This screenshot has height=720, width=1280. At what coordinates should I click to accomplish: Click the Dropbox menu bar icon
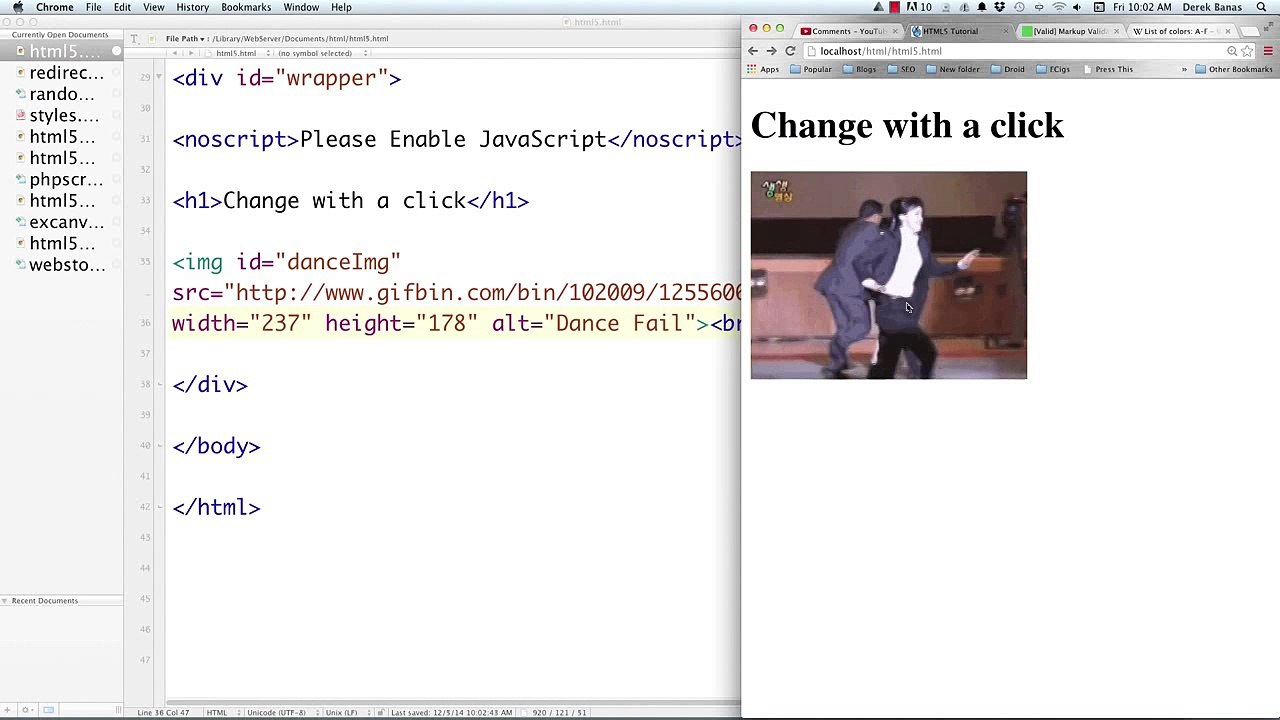(x=999, y=7)
